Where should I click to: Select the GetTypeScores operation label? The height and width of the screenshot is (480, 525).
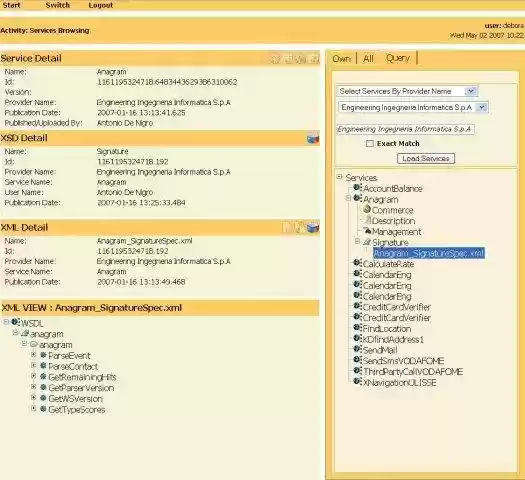click(77, 410)
